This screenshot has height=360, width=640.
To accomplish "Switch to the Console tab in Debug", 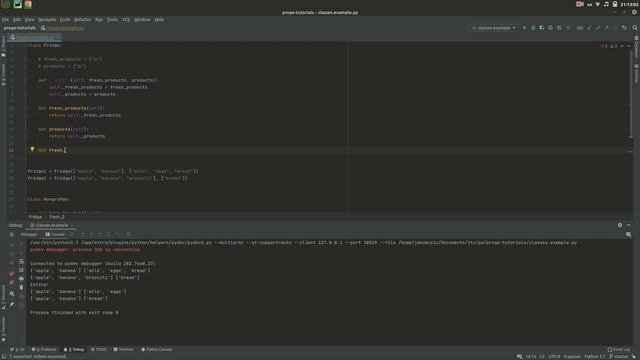I will click(55, 234).
